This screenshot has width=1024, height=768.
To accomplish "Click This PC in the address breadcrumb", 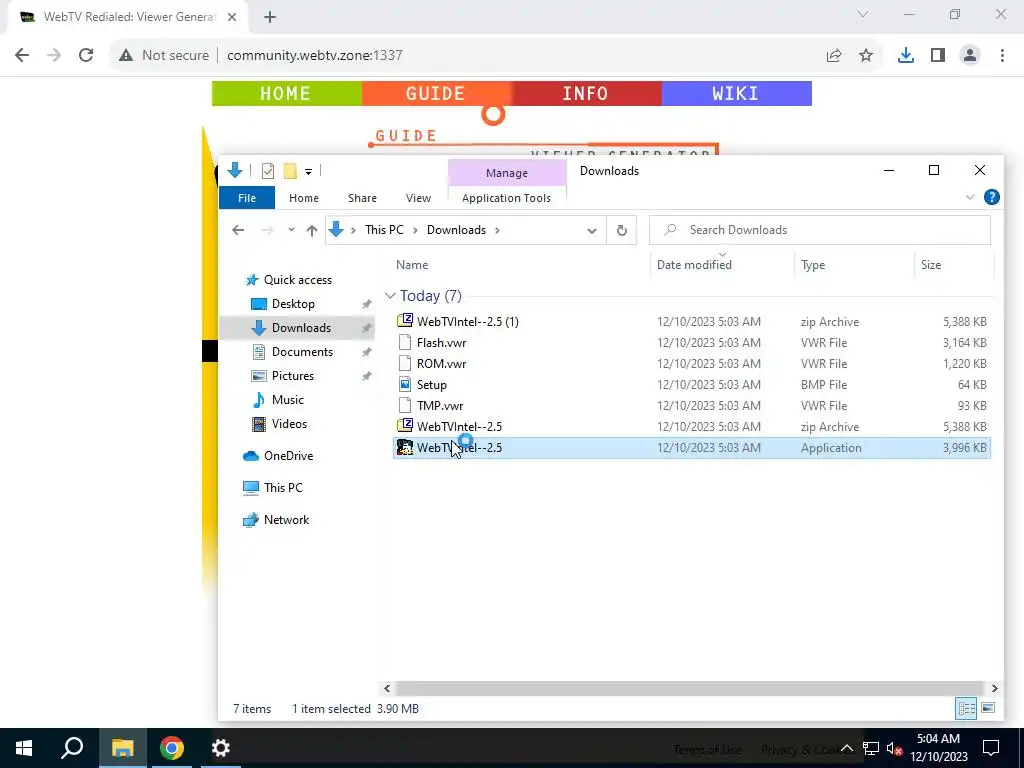I will (x=384, y=230).
